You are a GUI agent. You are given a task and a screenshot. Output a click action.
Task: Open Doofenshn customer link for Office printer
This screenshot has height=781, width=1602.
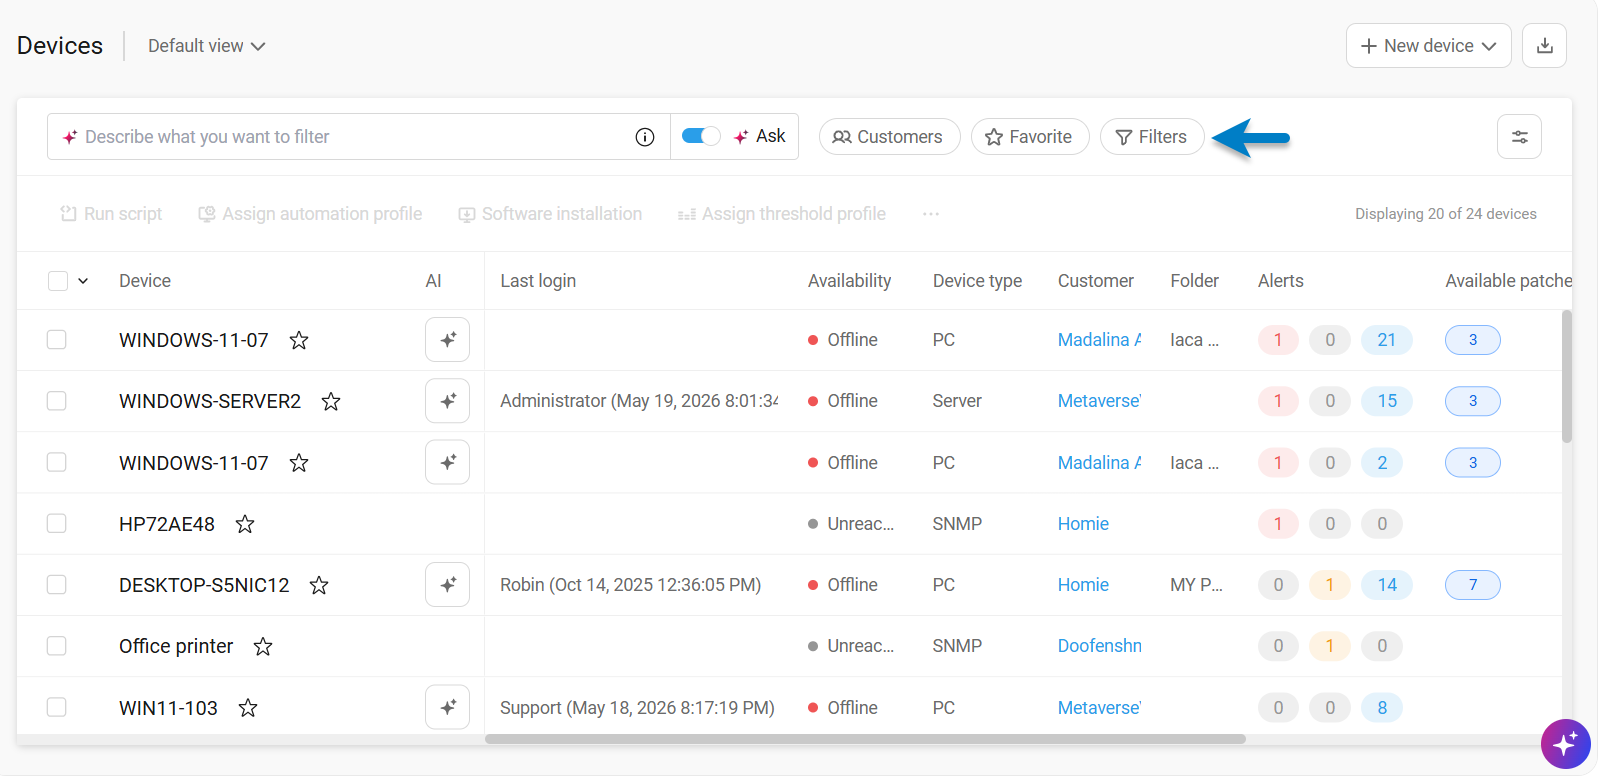tap(1100, 646)
